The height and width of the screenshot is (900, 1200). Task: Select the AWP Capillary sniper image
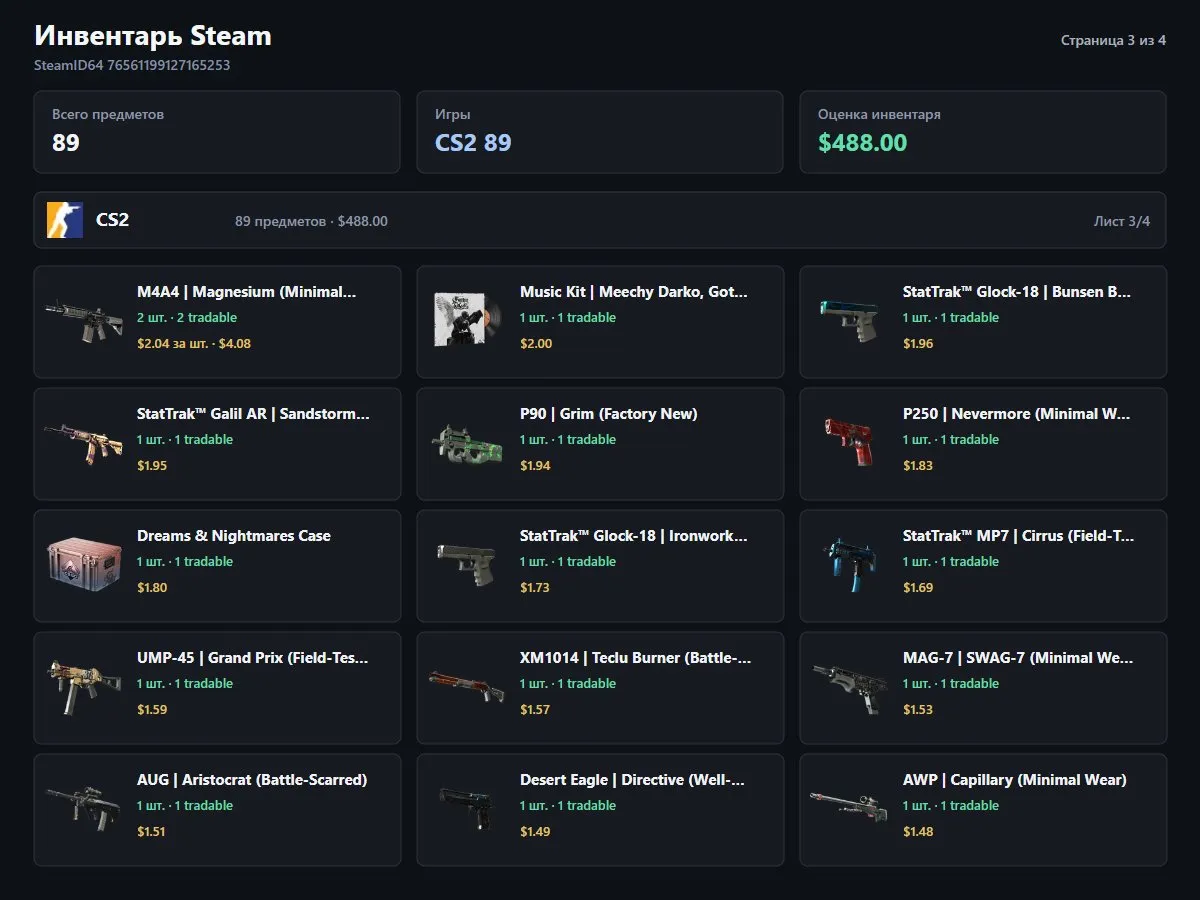point(849,808)
